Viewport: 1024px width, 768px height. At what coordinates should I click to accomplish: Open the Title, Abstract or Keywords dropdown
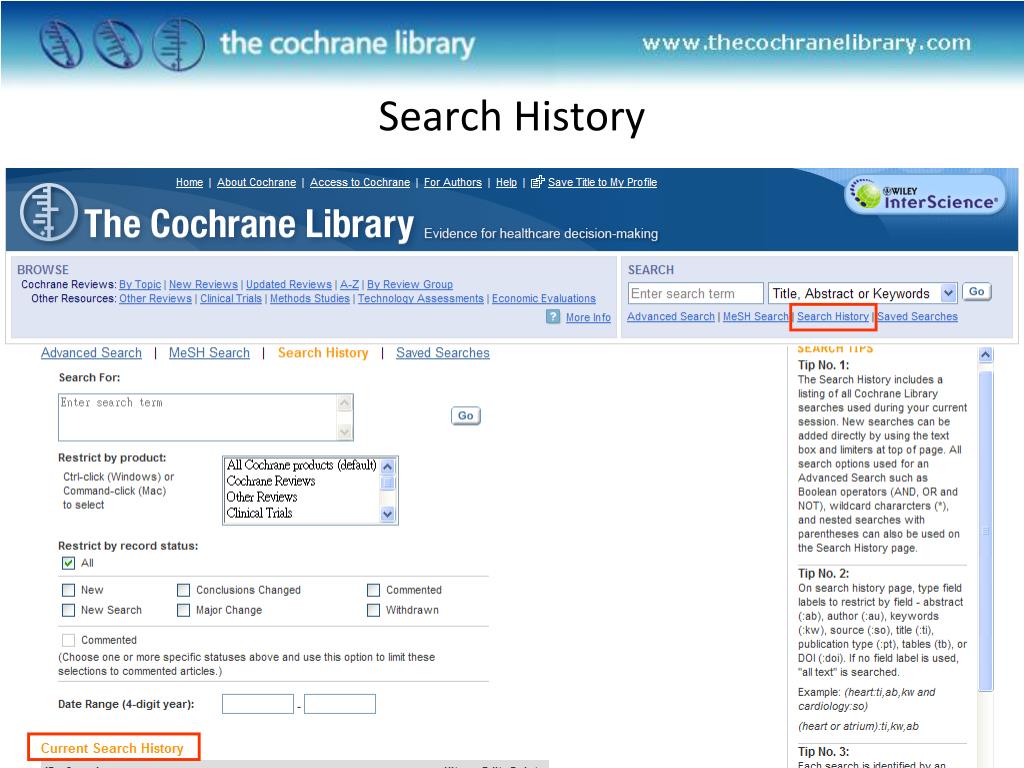click(x=862, y=293)
